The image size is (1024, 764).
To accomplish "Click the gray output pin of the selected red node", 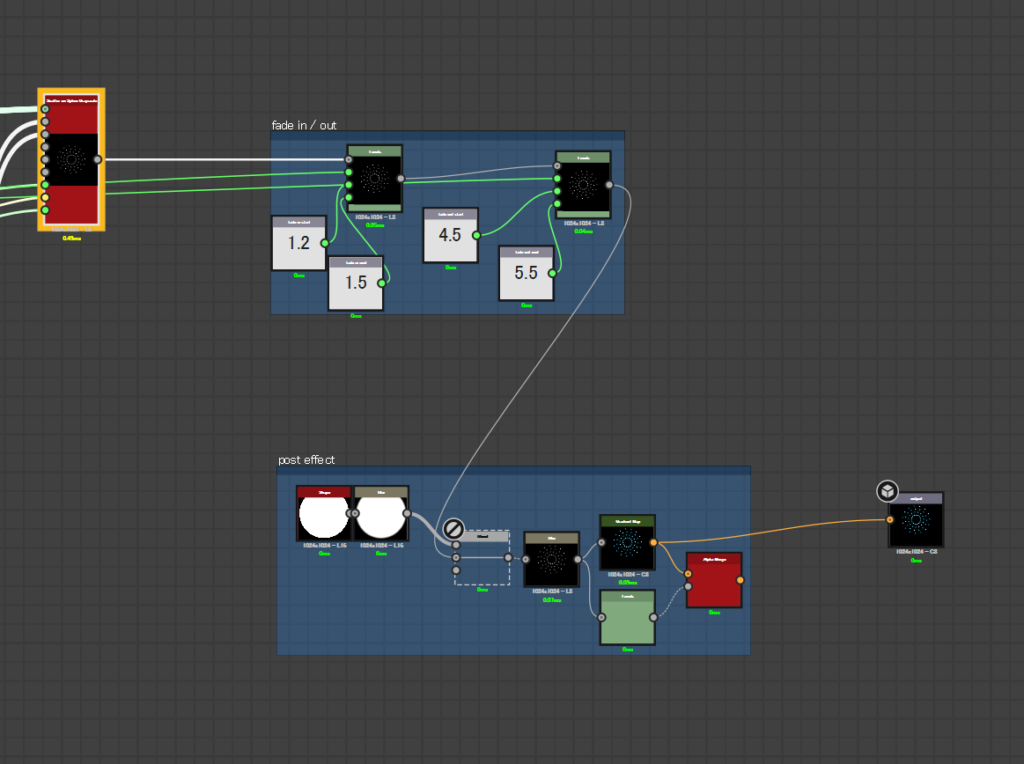I will click(97, 159).
